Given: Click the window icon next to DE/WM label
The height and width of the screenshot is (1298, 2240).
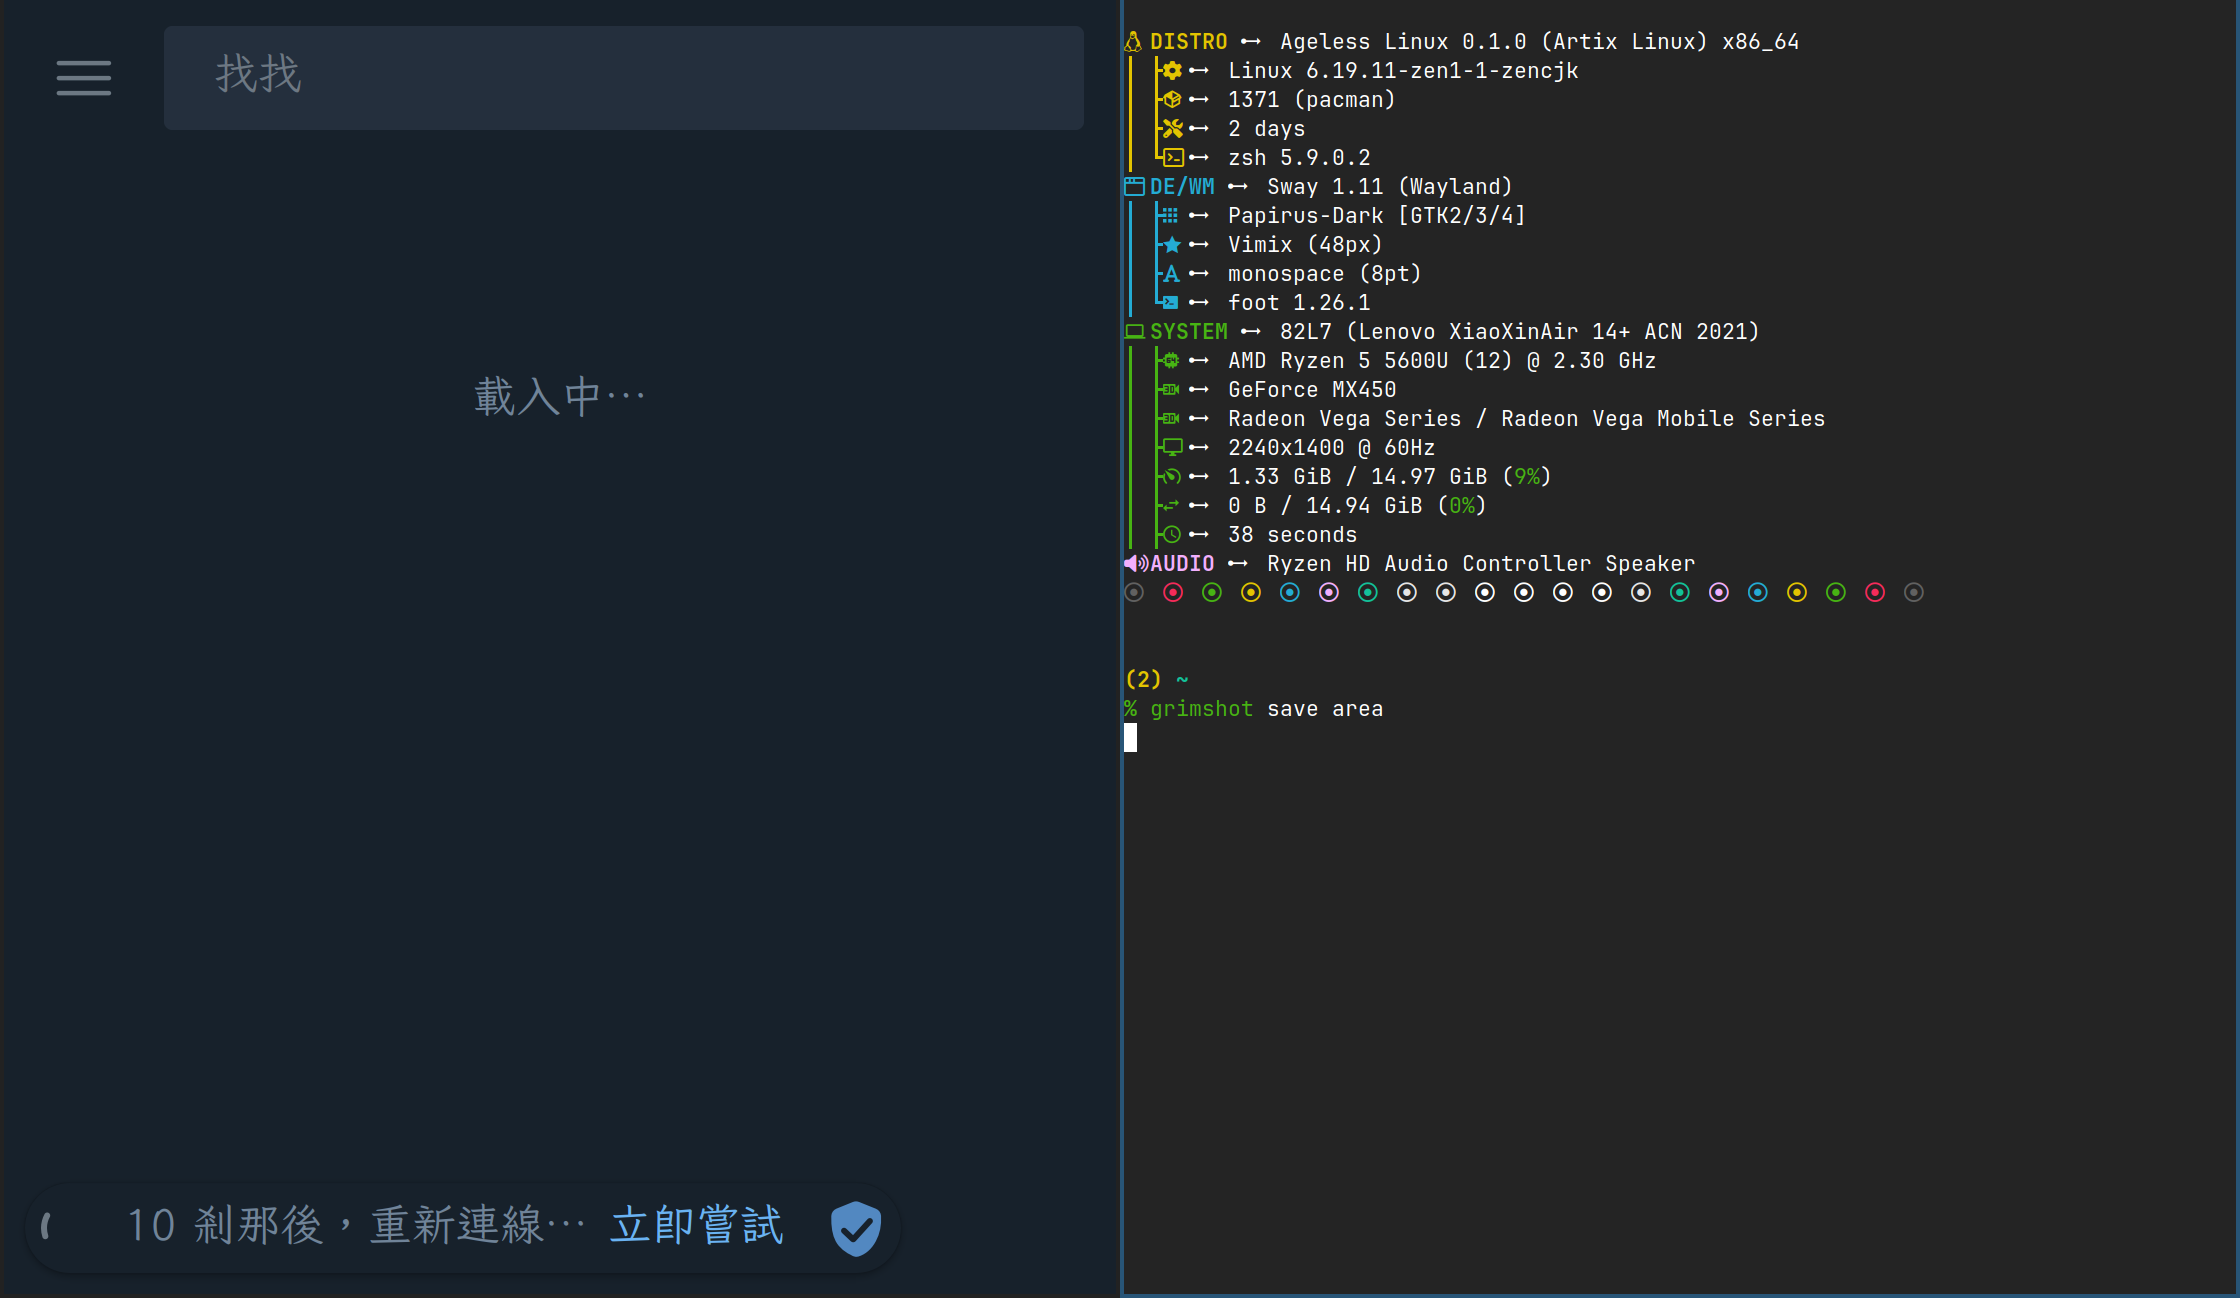Looking at the screenshot, I should (1134, 186).
